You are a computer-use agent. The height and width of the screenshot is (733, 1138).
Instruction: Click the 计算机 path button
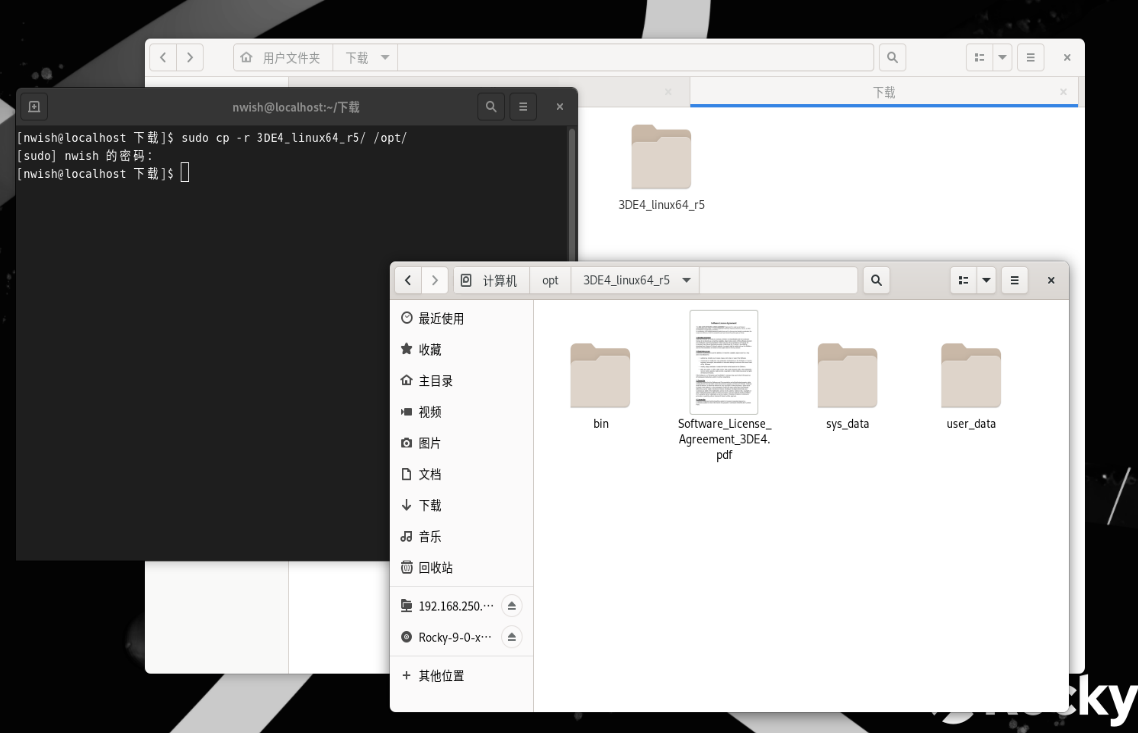pos(490,281)
